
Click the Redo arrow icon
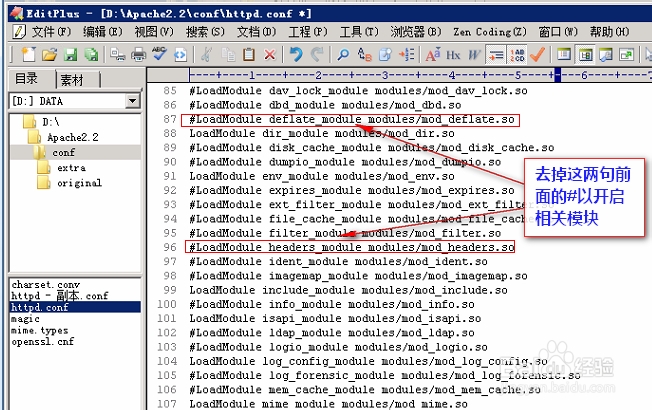pos(317,54)
